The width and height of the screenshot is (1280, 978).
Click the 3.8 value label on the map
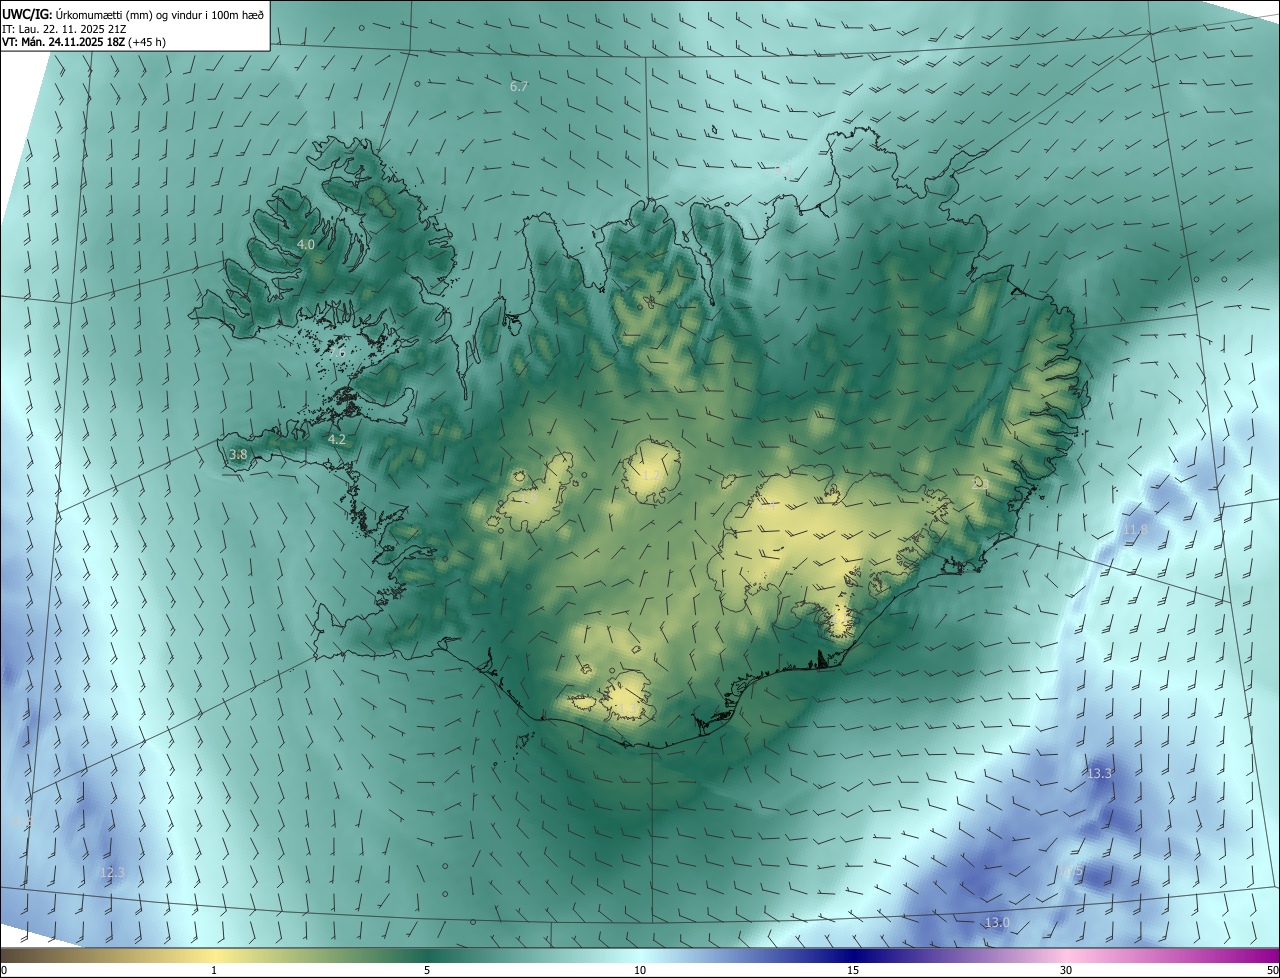coord(238,454)
